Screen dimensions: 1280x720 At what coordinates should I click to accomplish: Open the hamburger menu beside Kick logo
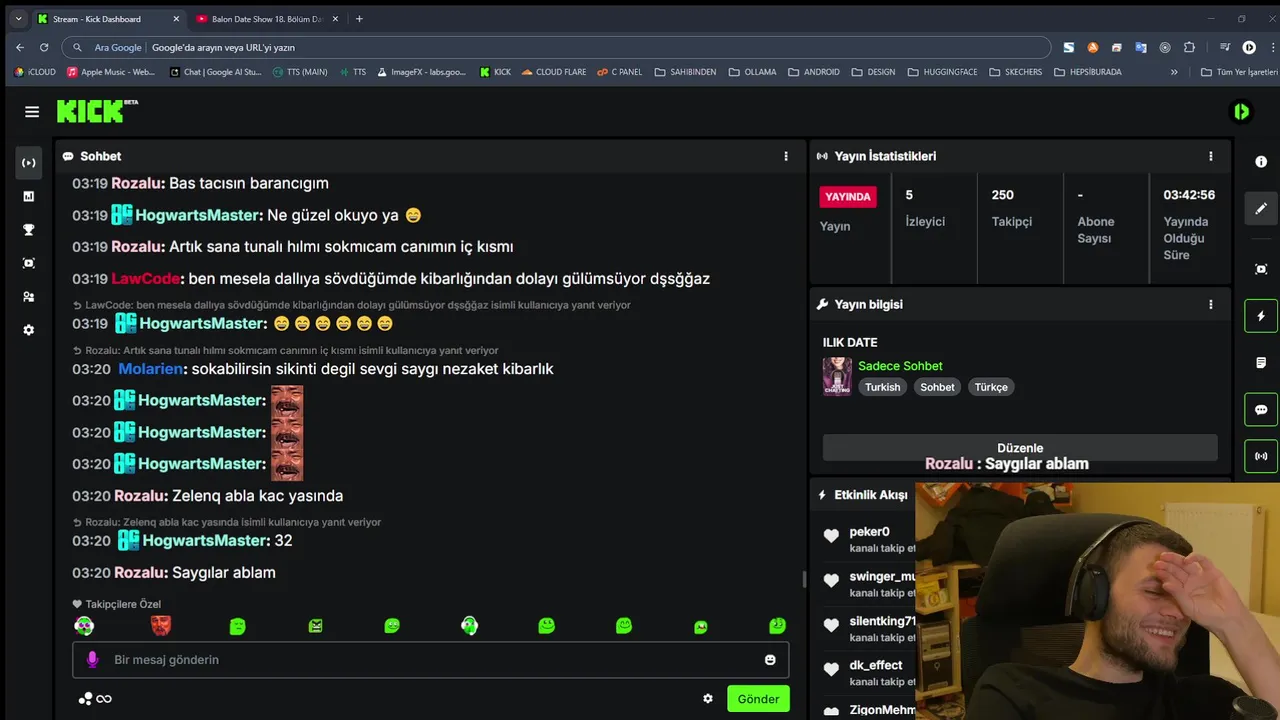point(32,112)
